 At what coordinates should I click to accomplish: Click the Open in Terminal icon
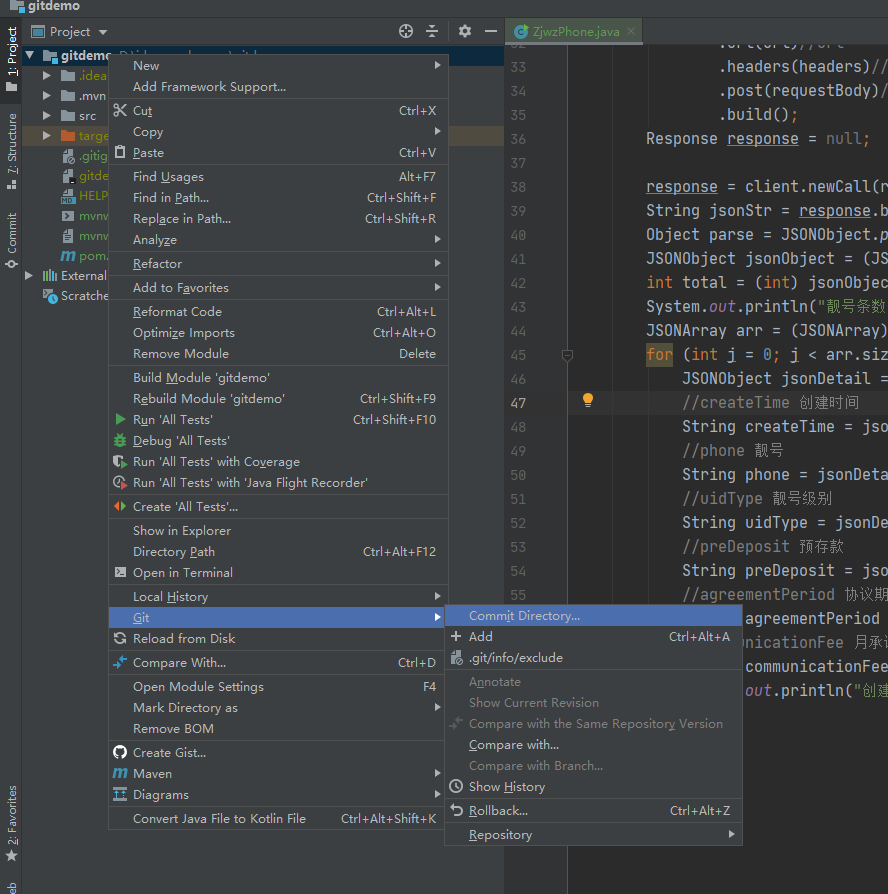pyautogui.click(x=120, y=572)
